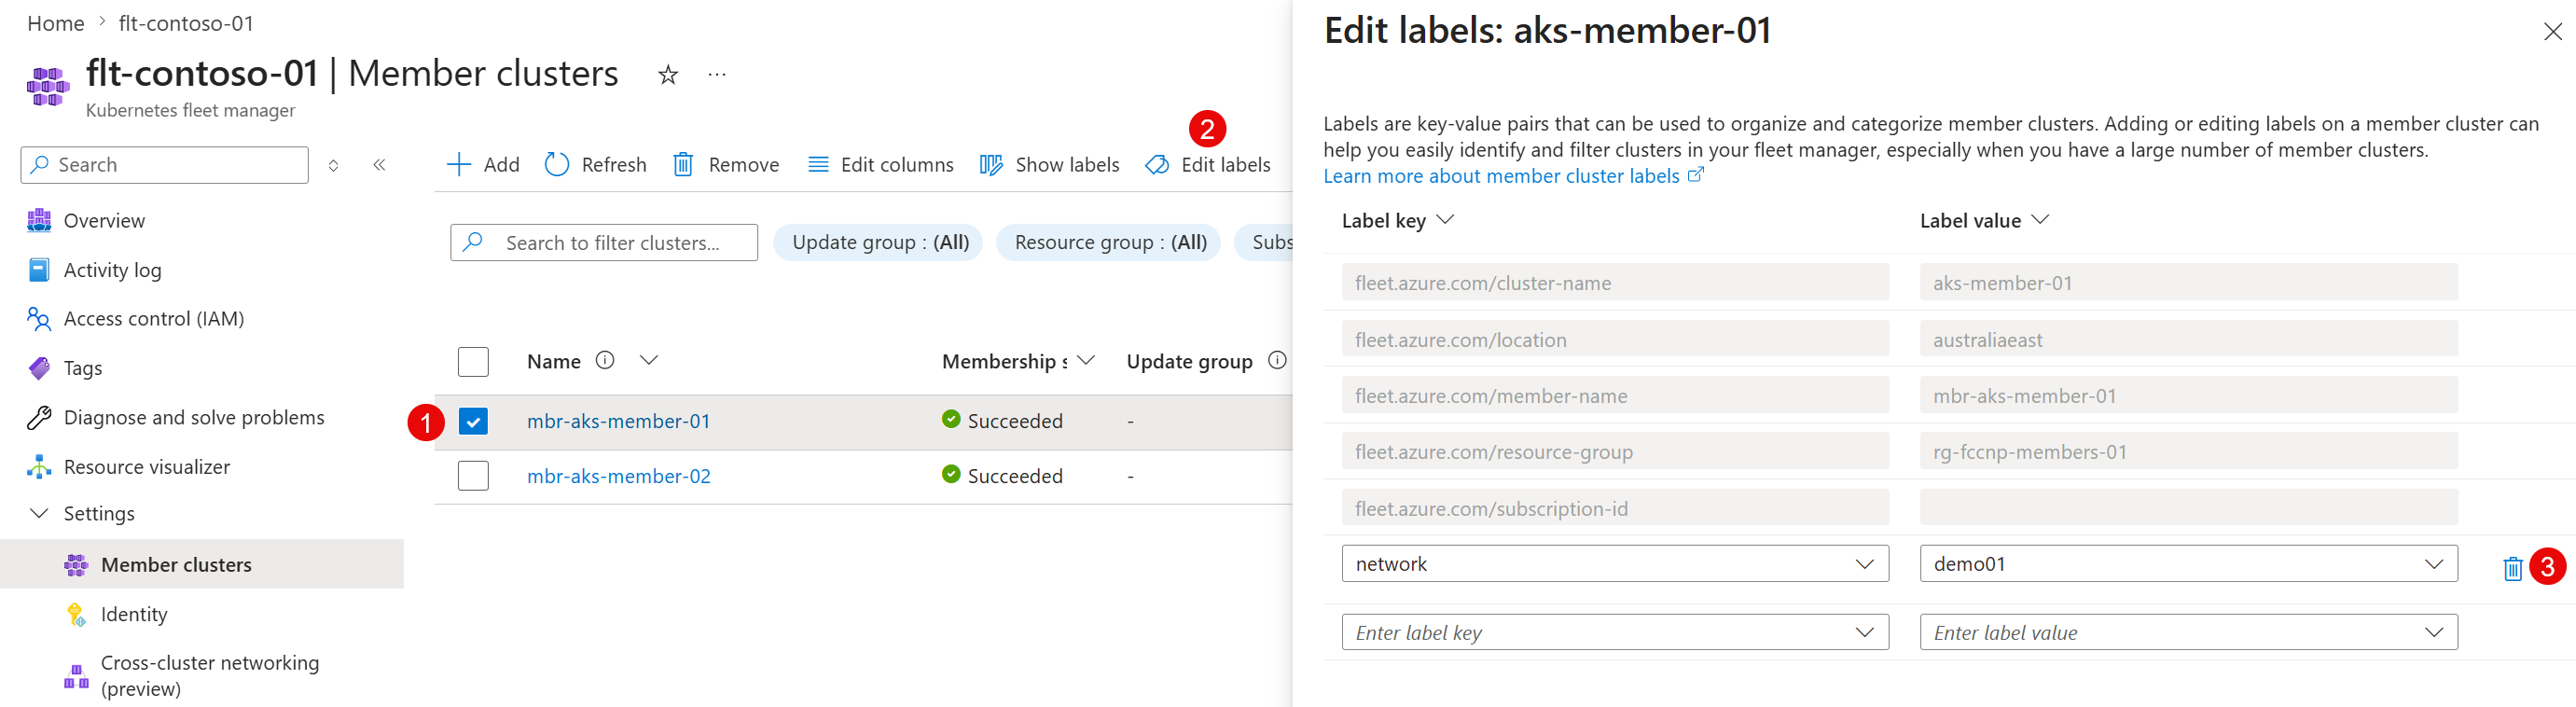This screenshot has width=2576, height=707.
Task: Click the info icon next to Update group
Action: click(x=1277, y=360)
